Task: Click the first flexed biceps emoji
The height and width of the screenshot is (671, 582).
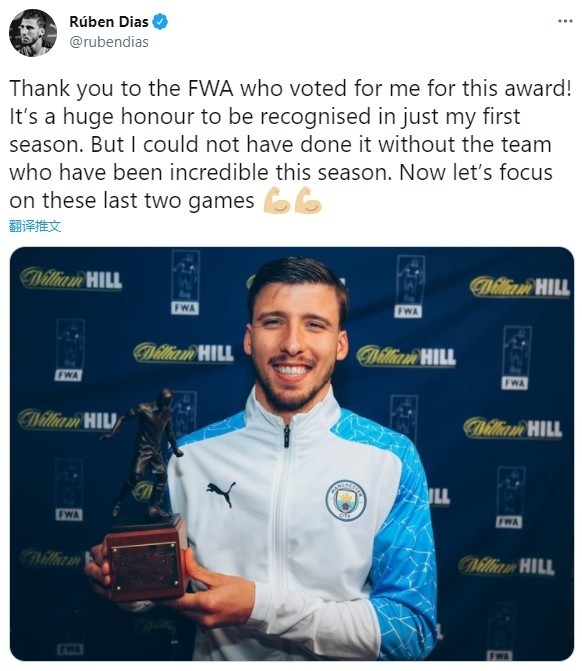Action: click(x=276, y=200)
